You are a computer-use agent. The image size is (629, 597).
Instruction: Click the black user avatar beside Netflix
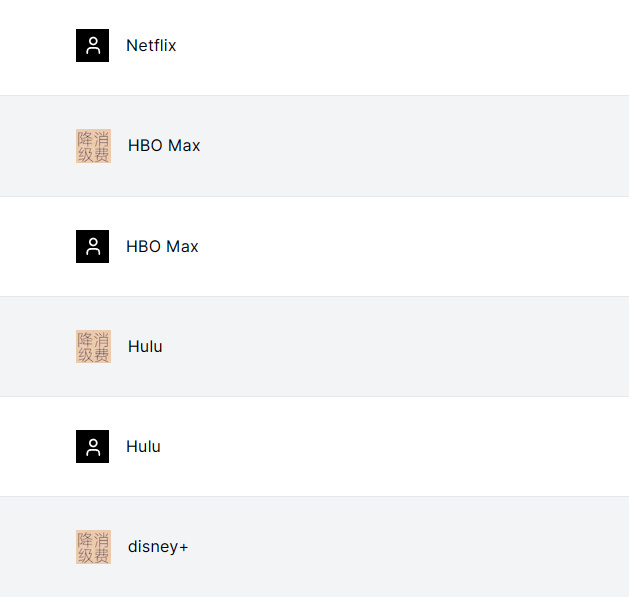pyautogui.click(x=92, y=45)
